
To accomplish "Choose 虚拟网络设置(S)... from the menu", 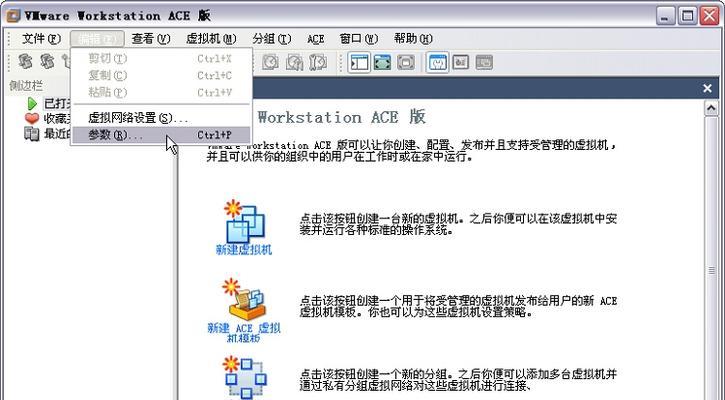I will pyautogui.click(x=161, y=118).
